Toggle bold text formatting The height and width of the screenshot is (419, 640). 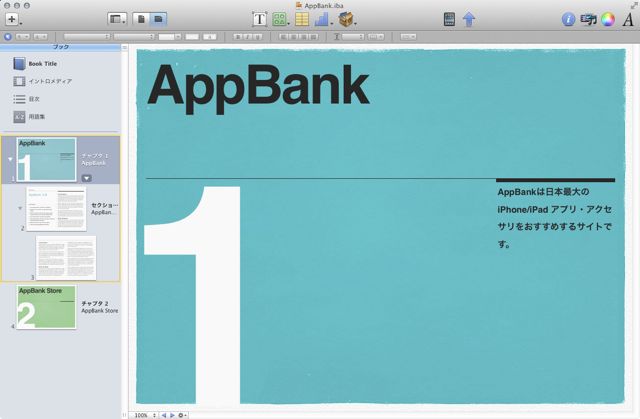click(x=238, y=37)
